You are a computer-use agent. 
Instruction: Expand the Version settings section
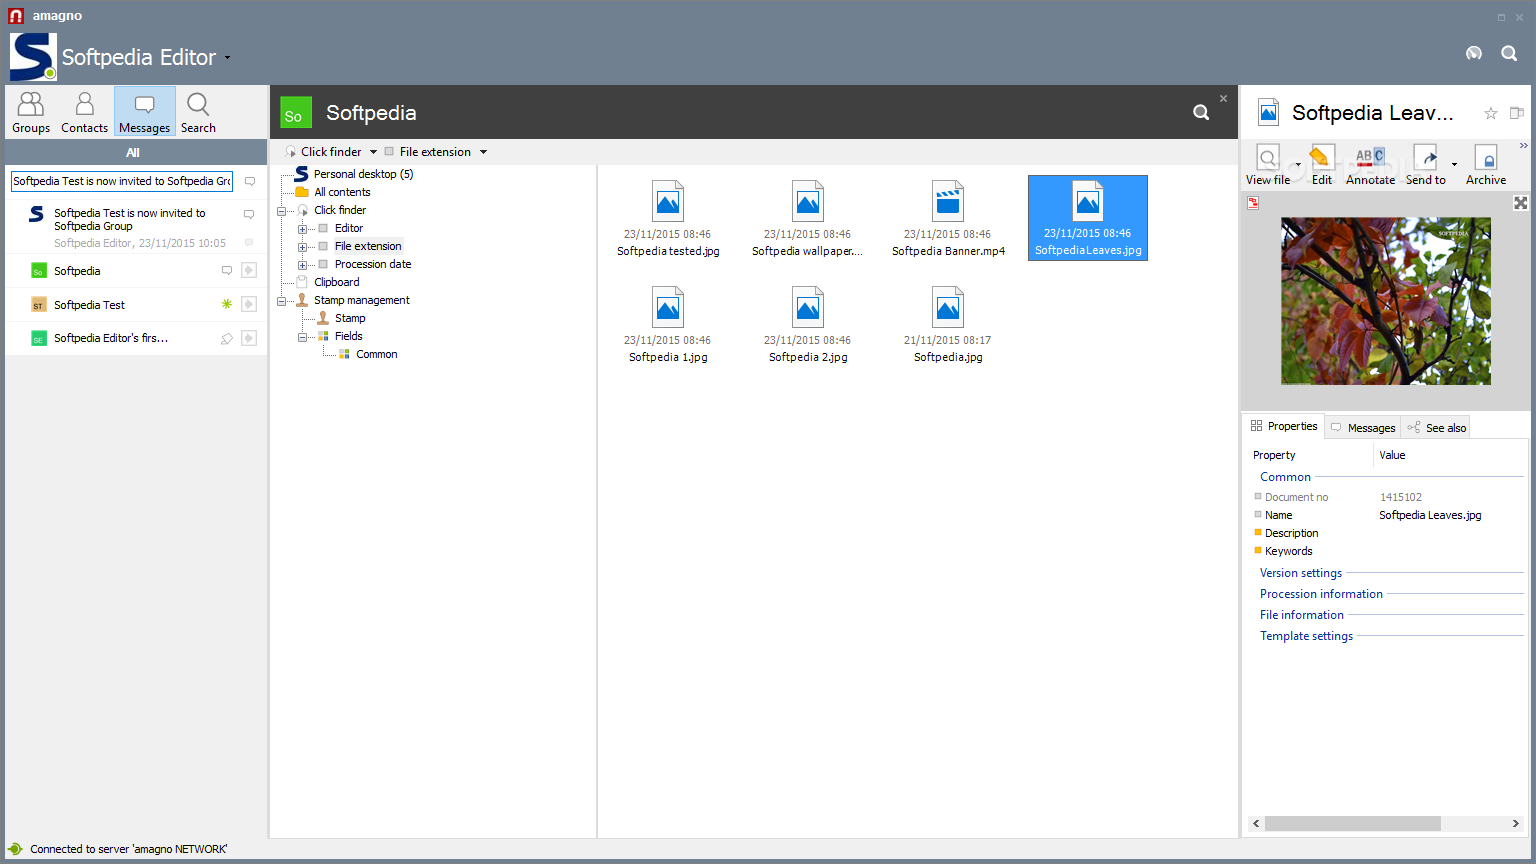pos(1301,573)
